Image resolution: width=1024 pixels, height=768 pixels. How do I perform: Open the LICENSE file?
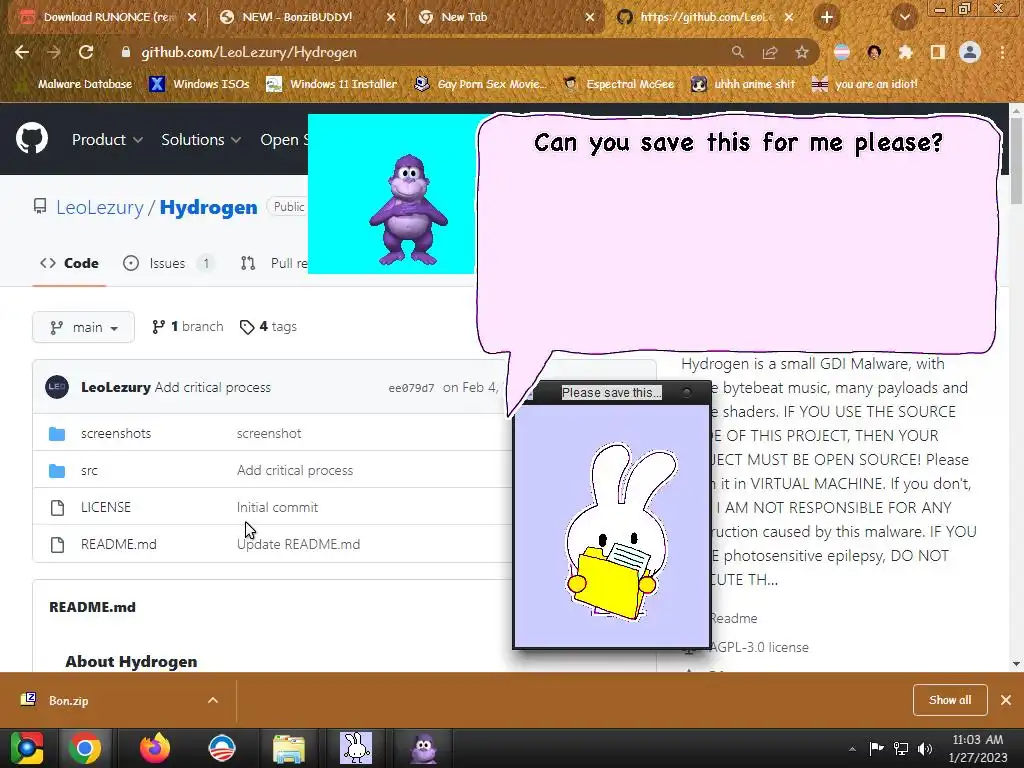[106, 507]
